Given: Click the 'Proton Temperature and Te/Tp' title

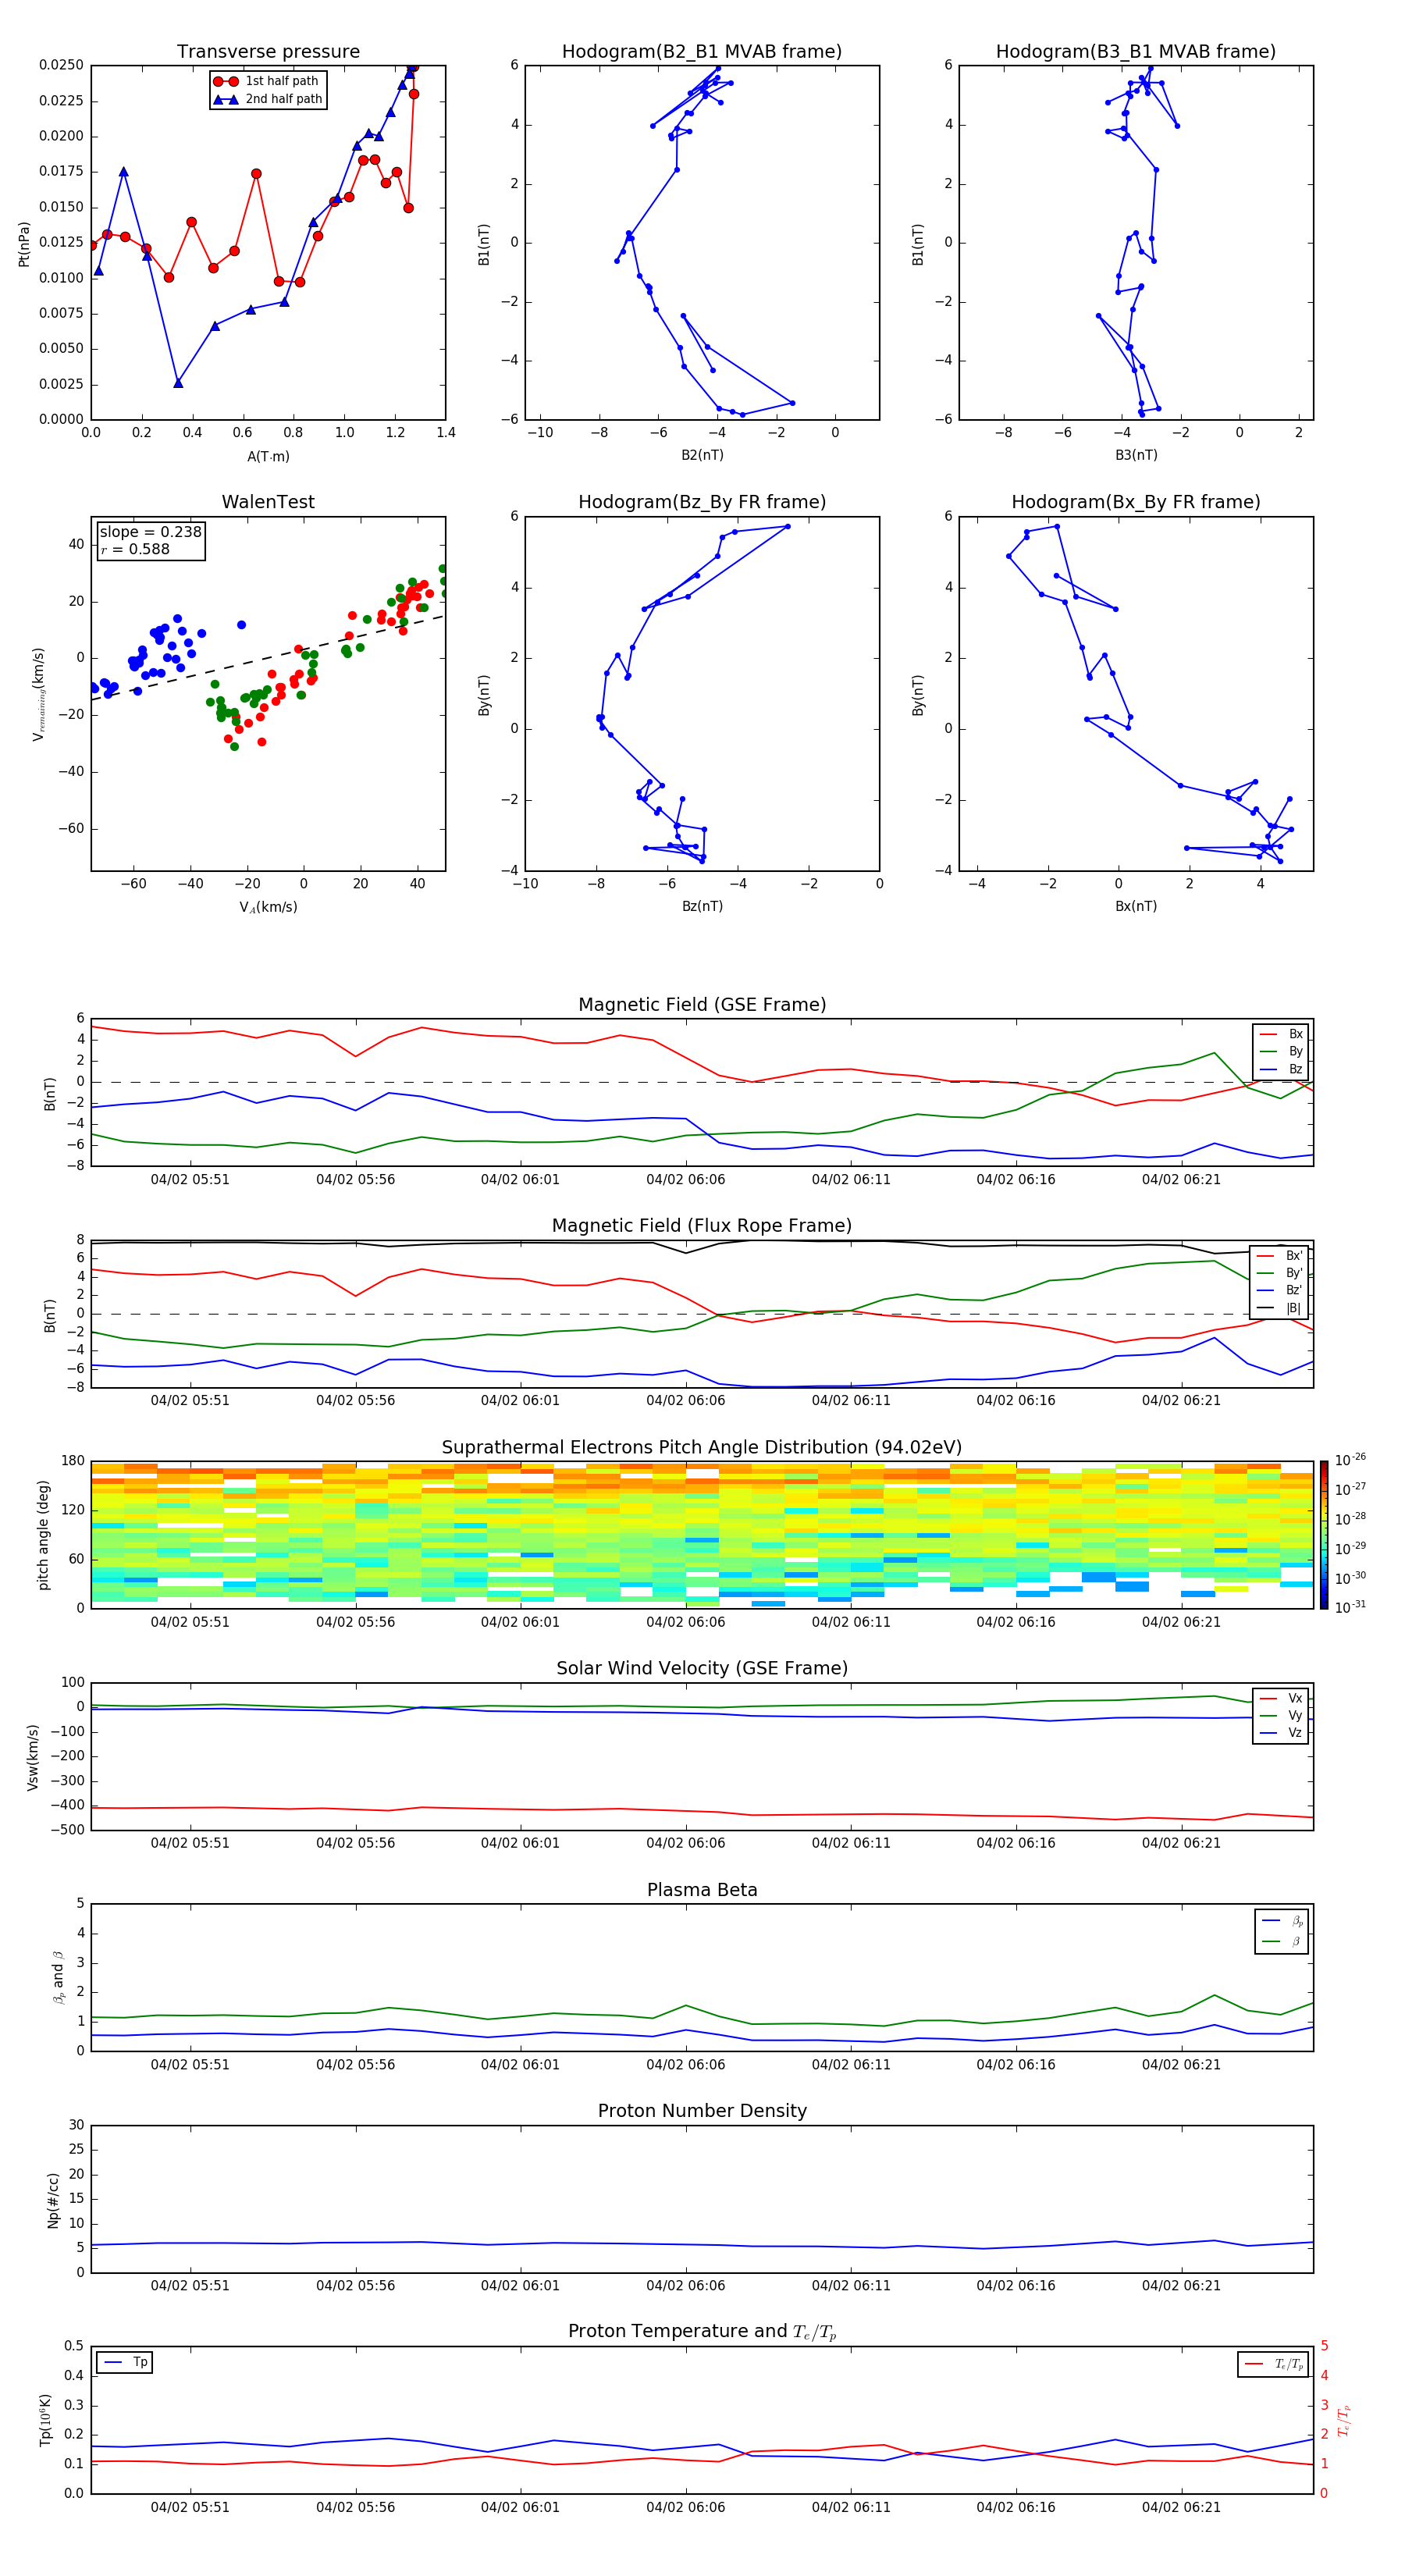Looking at the screenshot, I should click(702, 2332).
